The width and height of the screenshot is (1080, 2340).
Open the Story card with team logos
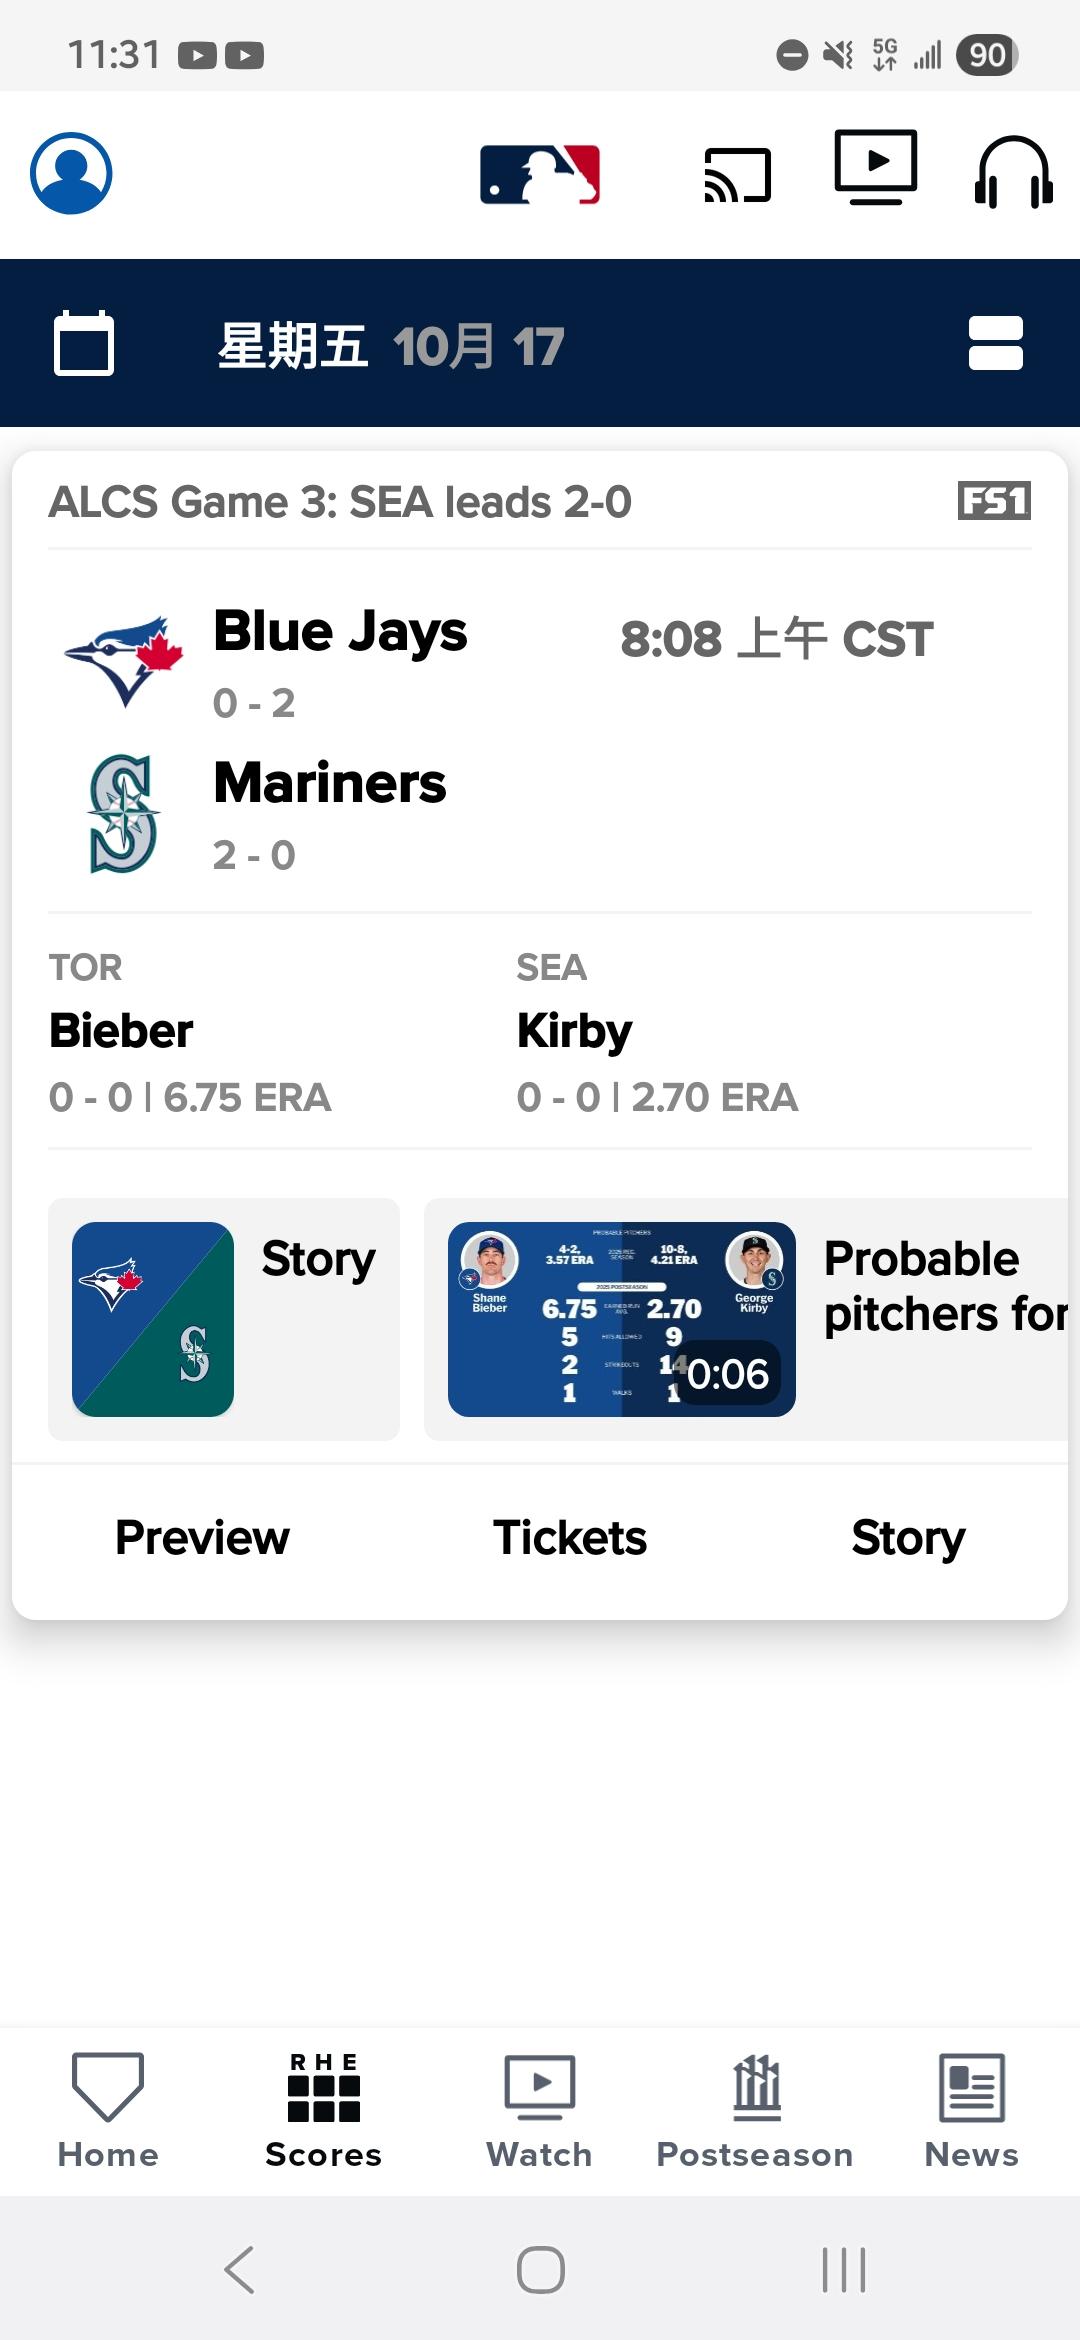coord(224,1319)
